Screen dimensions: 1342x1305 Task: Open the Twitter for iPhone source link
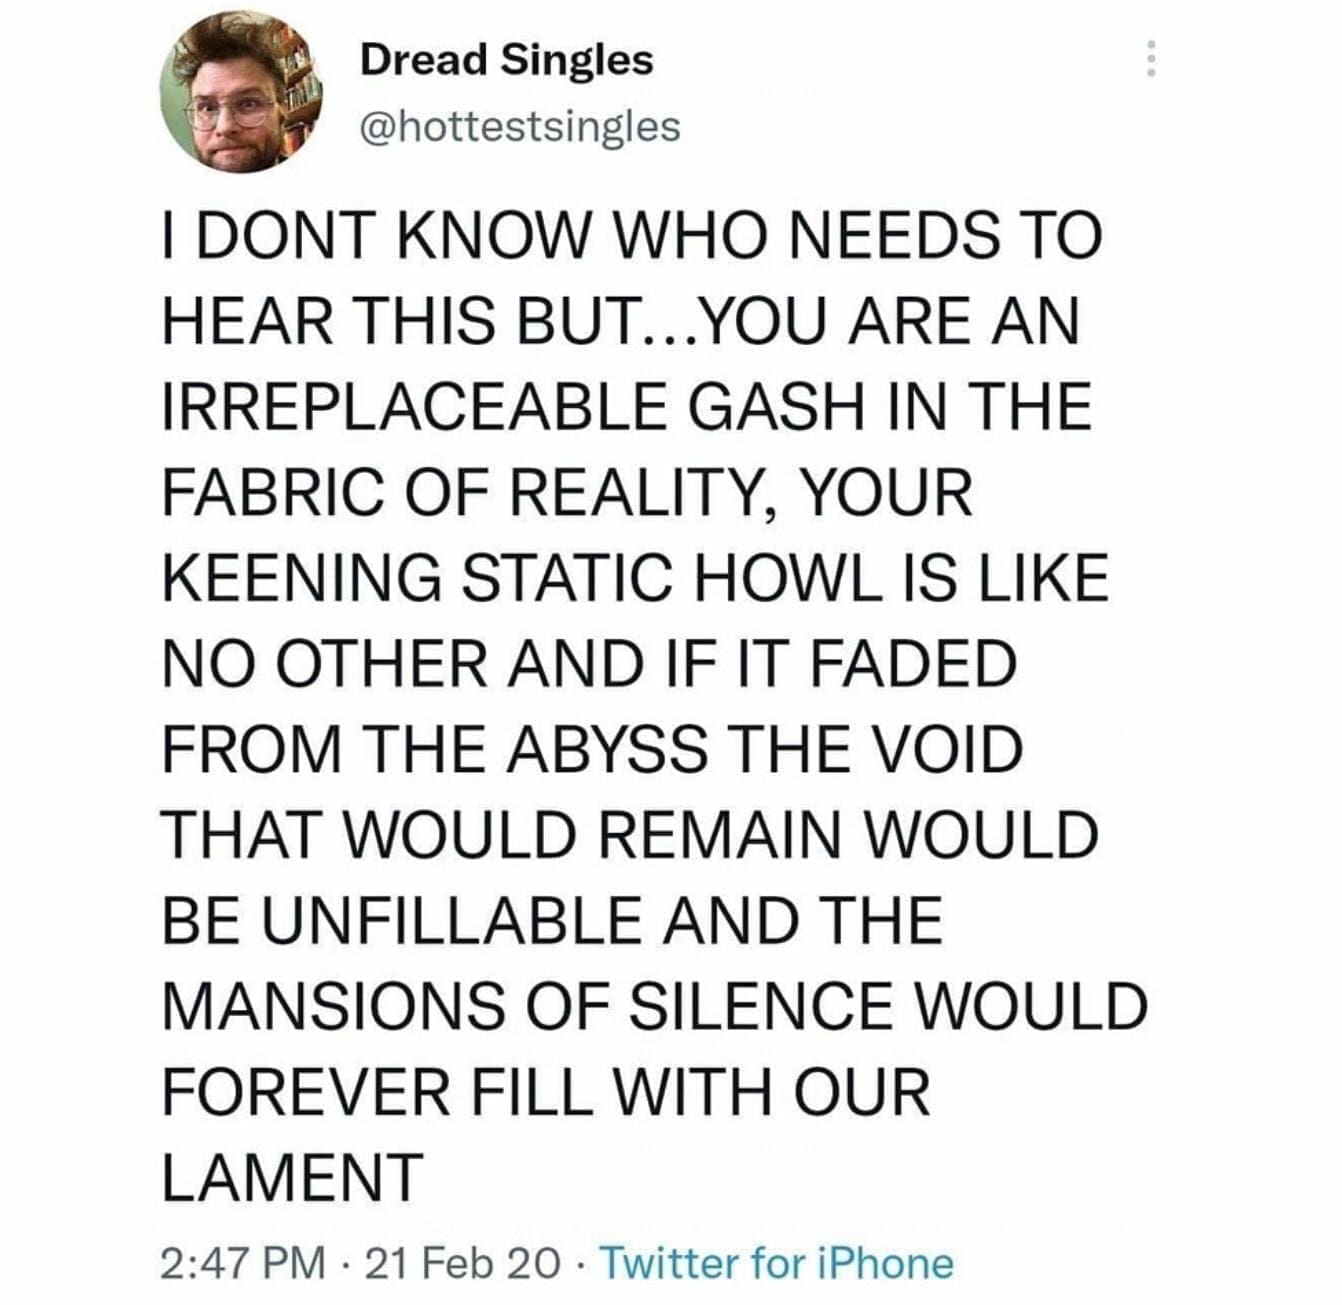click(x=775, y=1263)
